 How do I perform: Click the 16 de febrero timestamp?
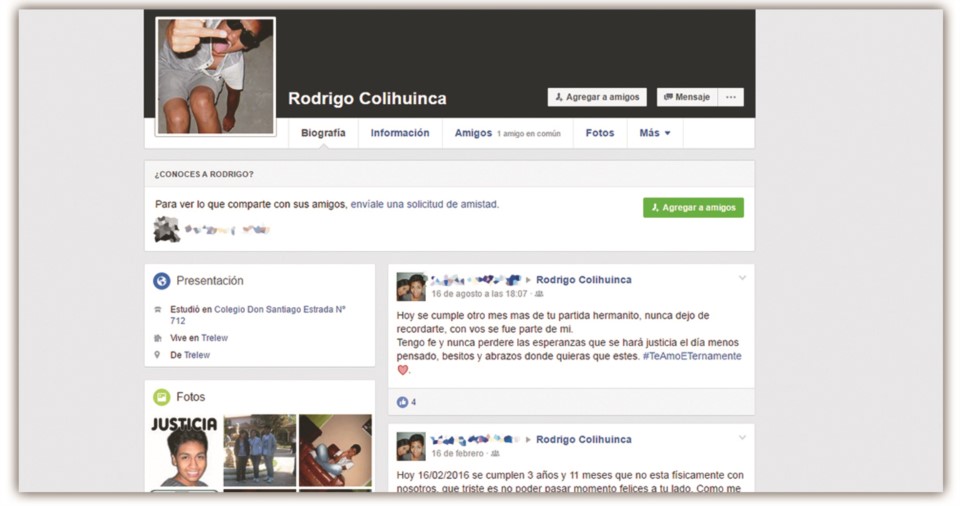[x=457, y=454]
